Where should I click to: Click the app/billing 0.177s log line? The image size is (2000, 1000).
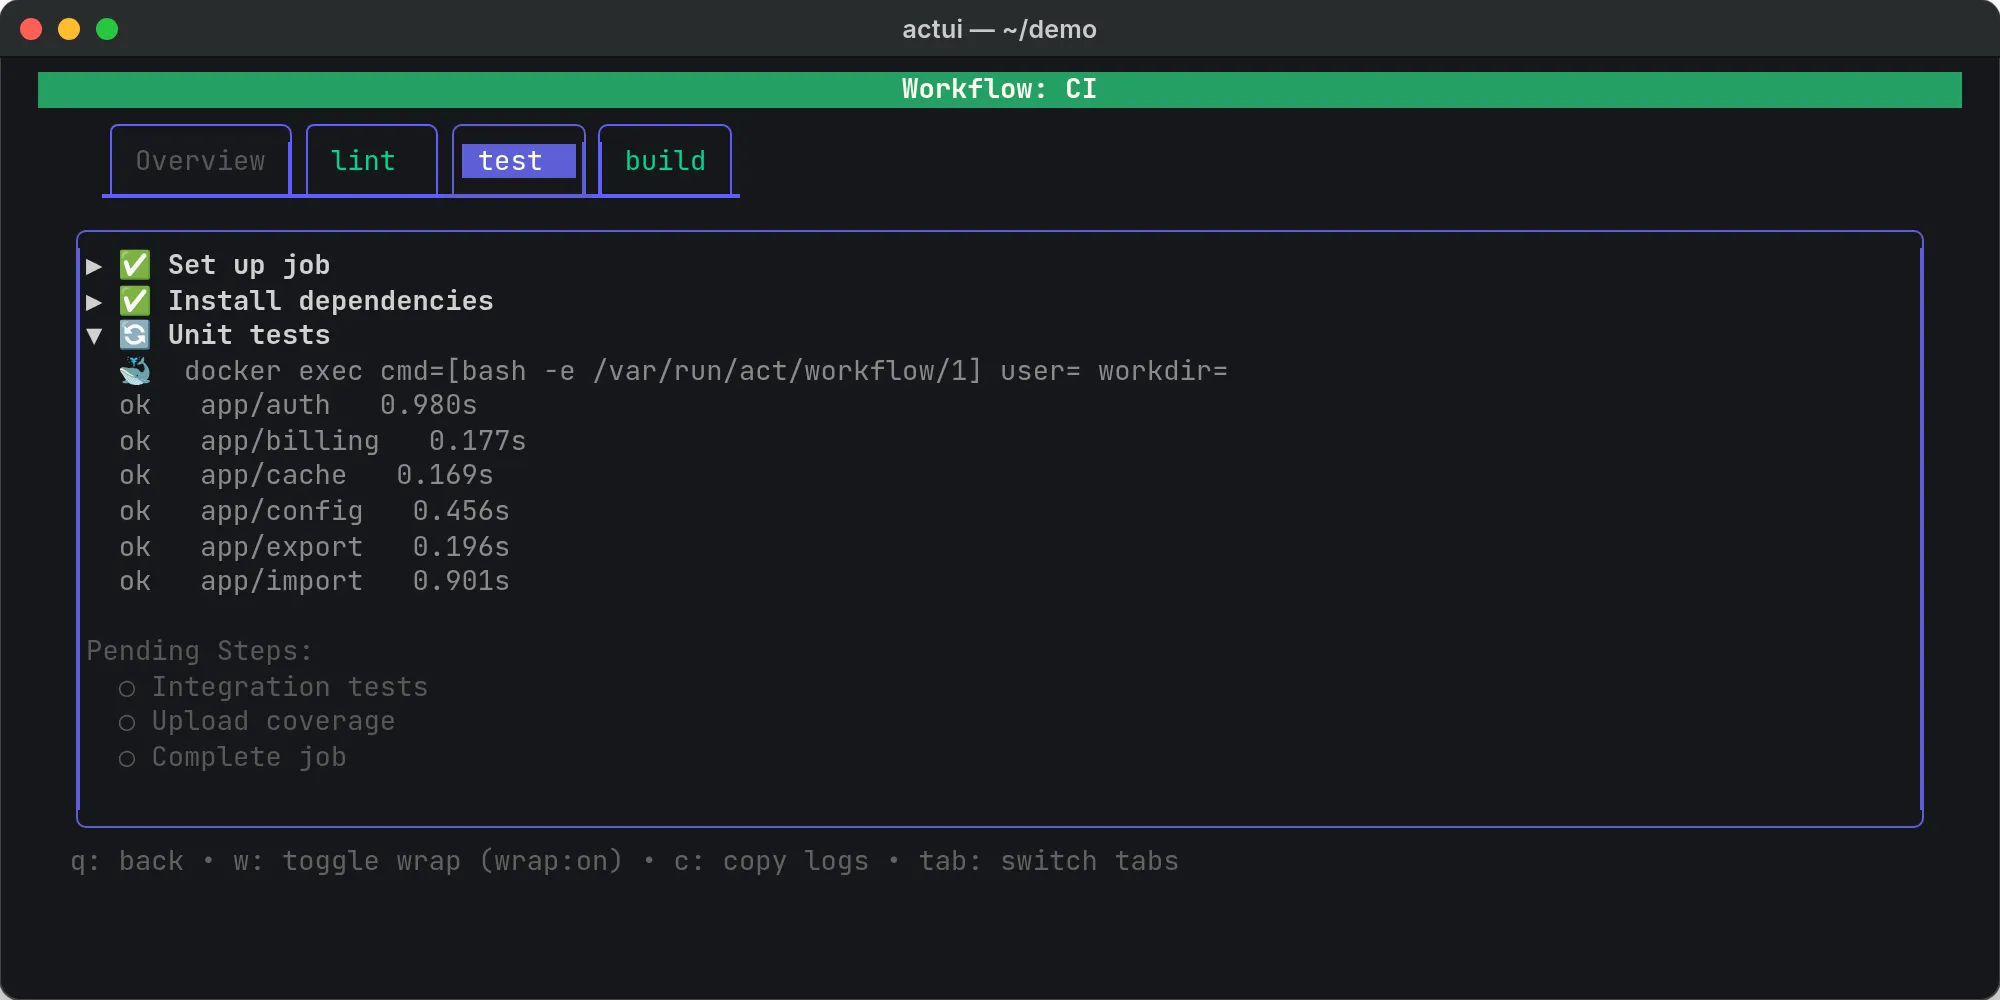[x=323, y=441]
